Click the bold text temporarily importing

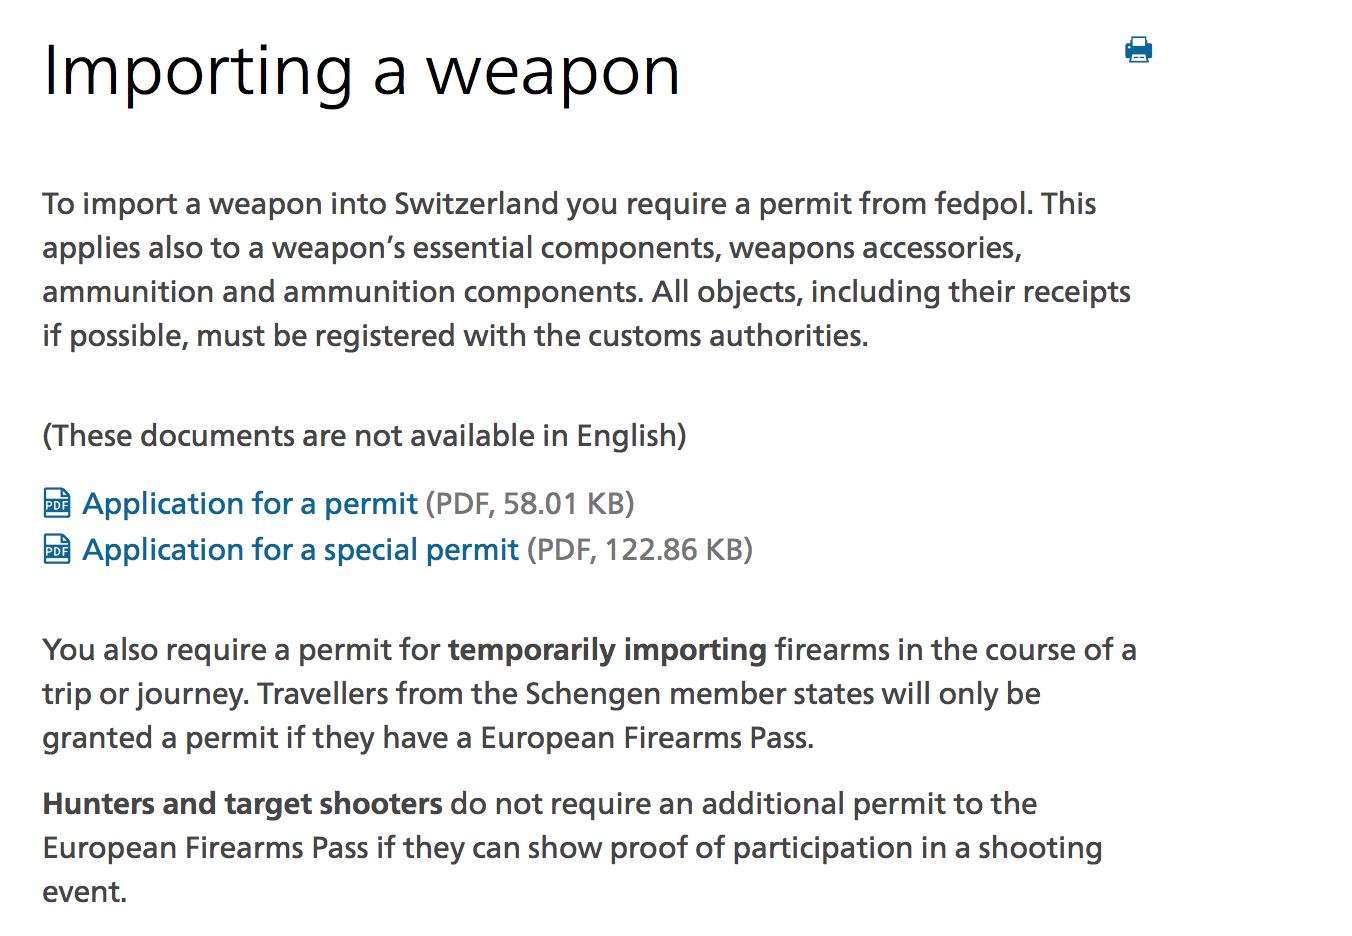coord(607,649)
